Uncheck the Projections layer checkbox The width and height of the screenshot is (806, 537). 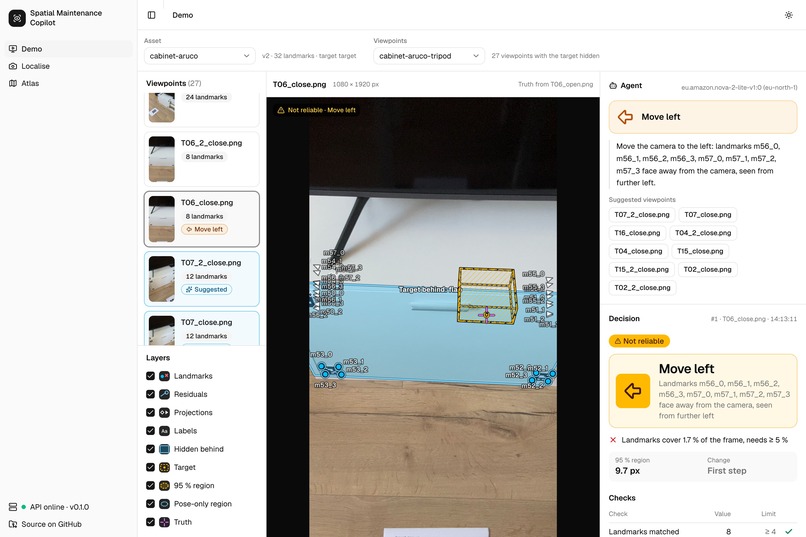pos(150,413)
